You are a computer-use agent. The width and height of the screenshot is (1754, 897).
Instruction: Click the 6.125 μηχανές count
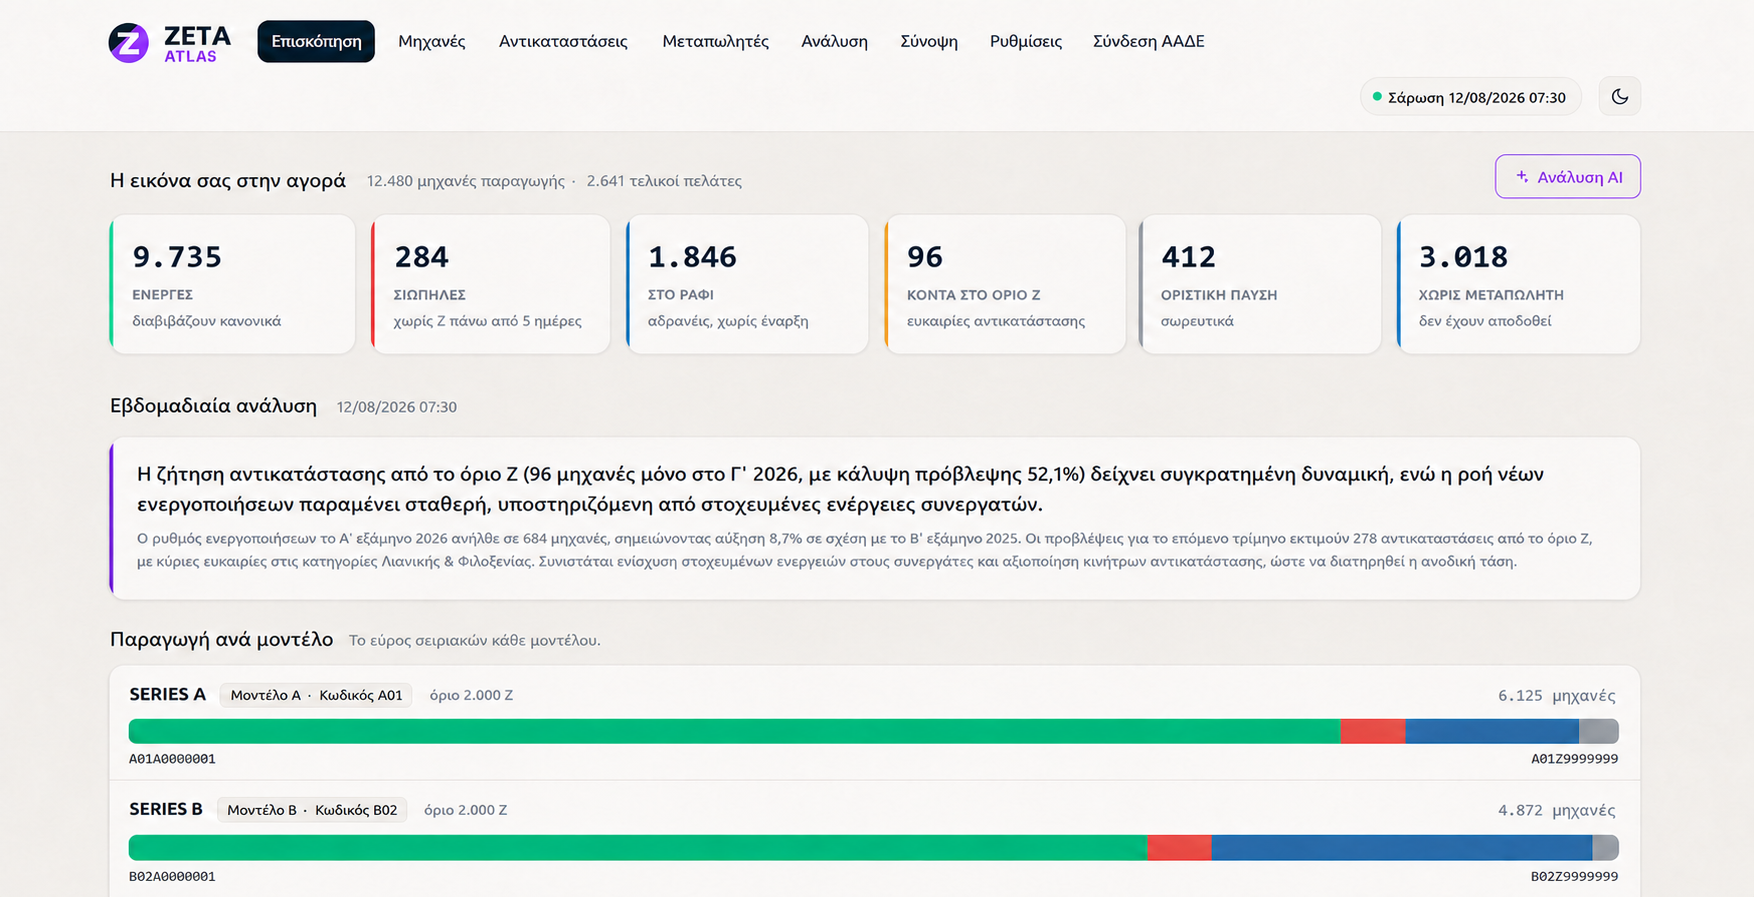click(1556, 695)
